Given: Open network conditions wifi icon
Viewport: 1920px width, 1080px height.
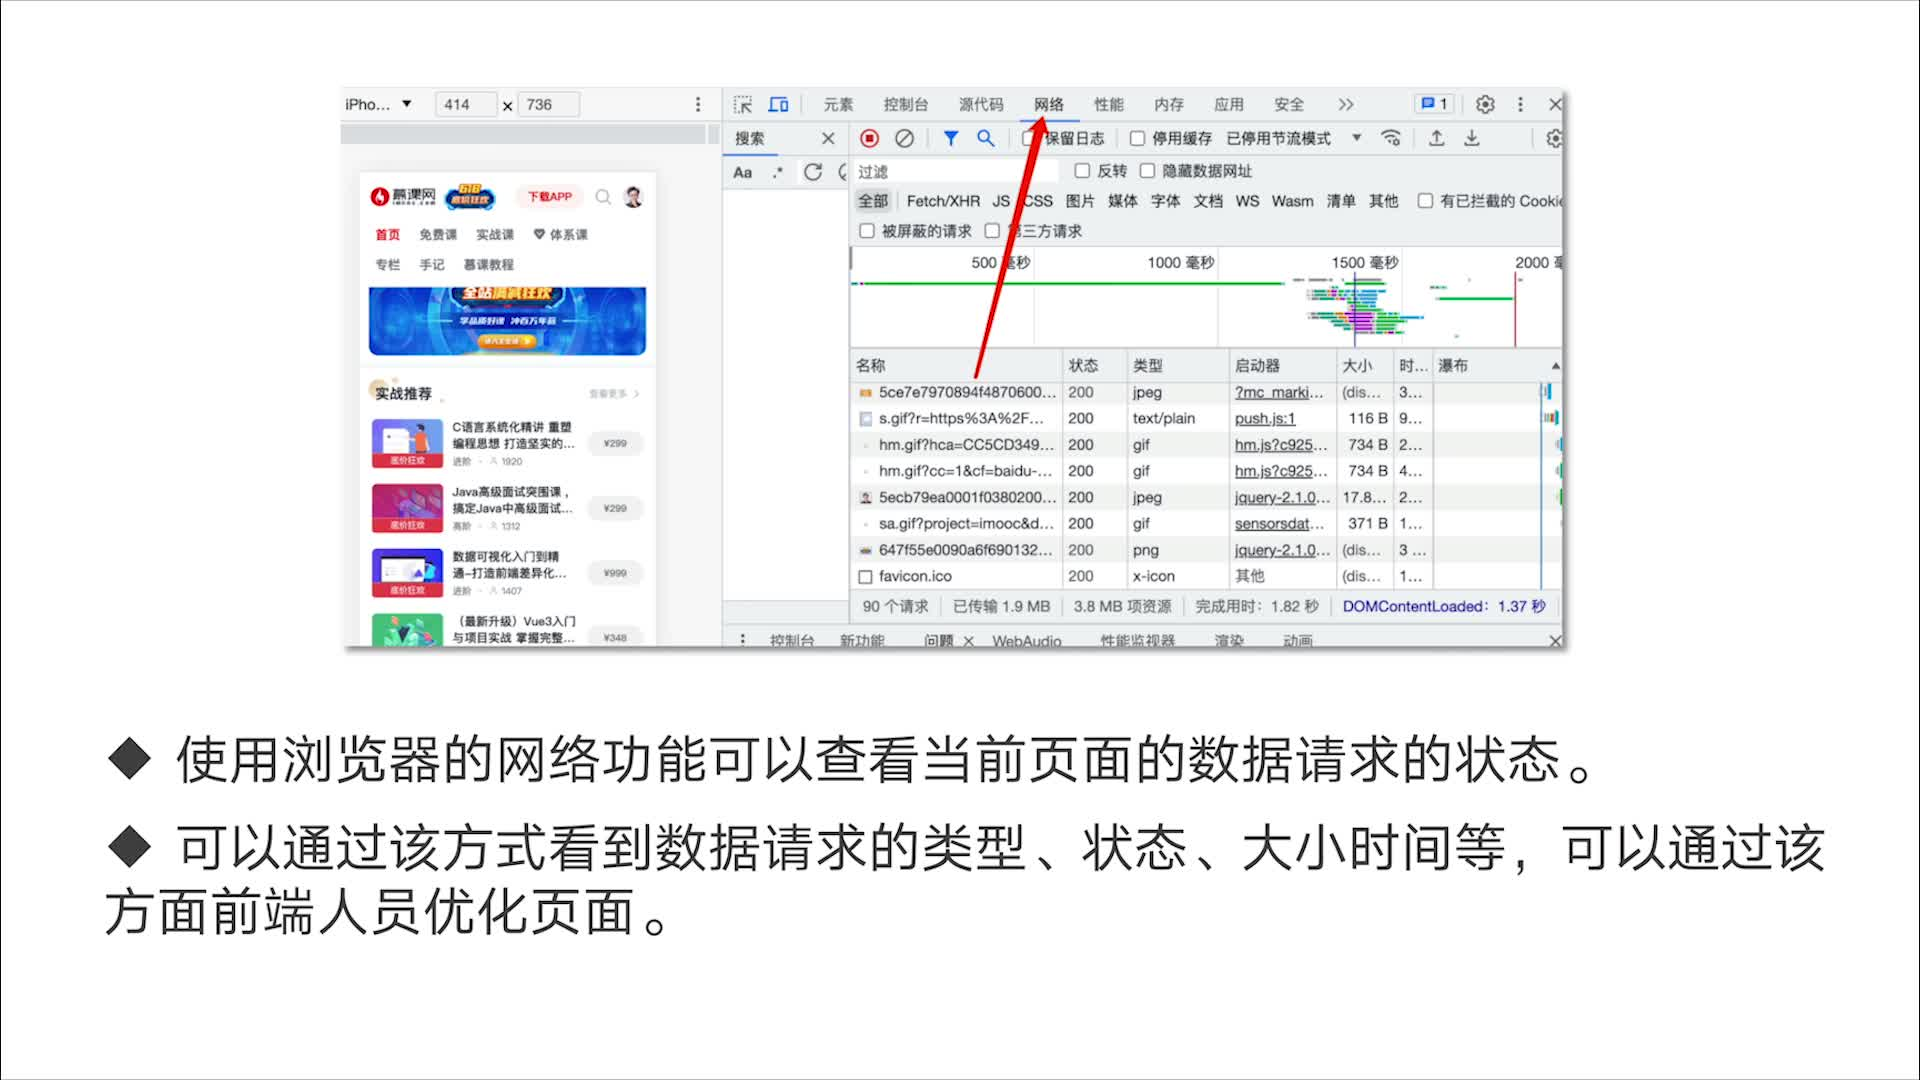Looking at the screenshot, I should pyautogui.click(x=1390, y=138).
